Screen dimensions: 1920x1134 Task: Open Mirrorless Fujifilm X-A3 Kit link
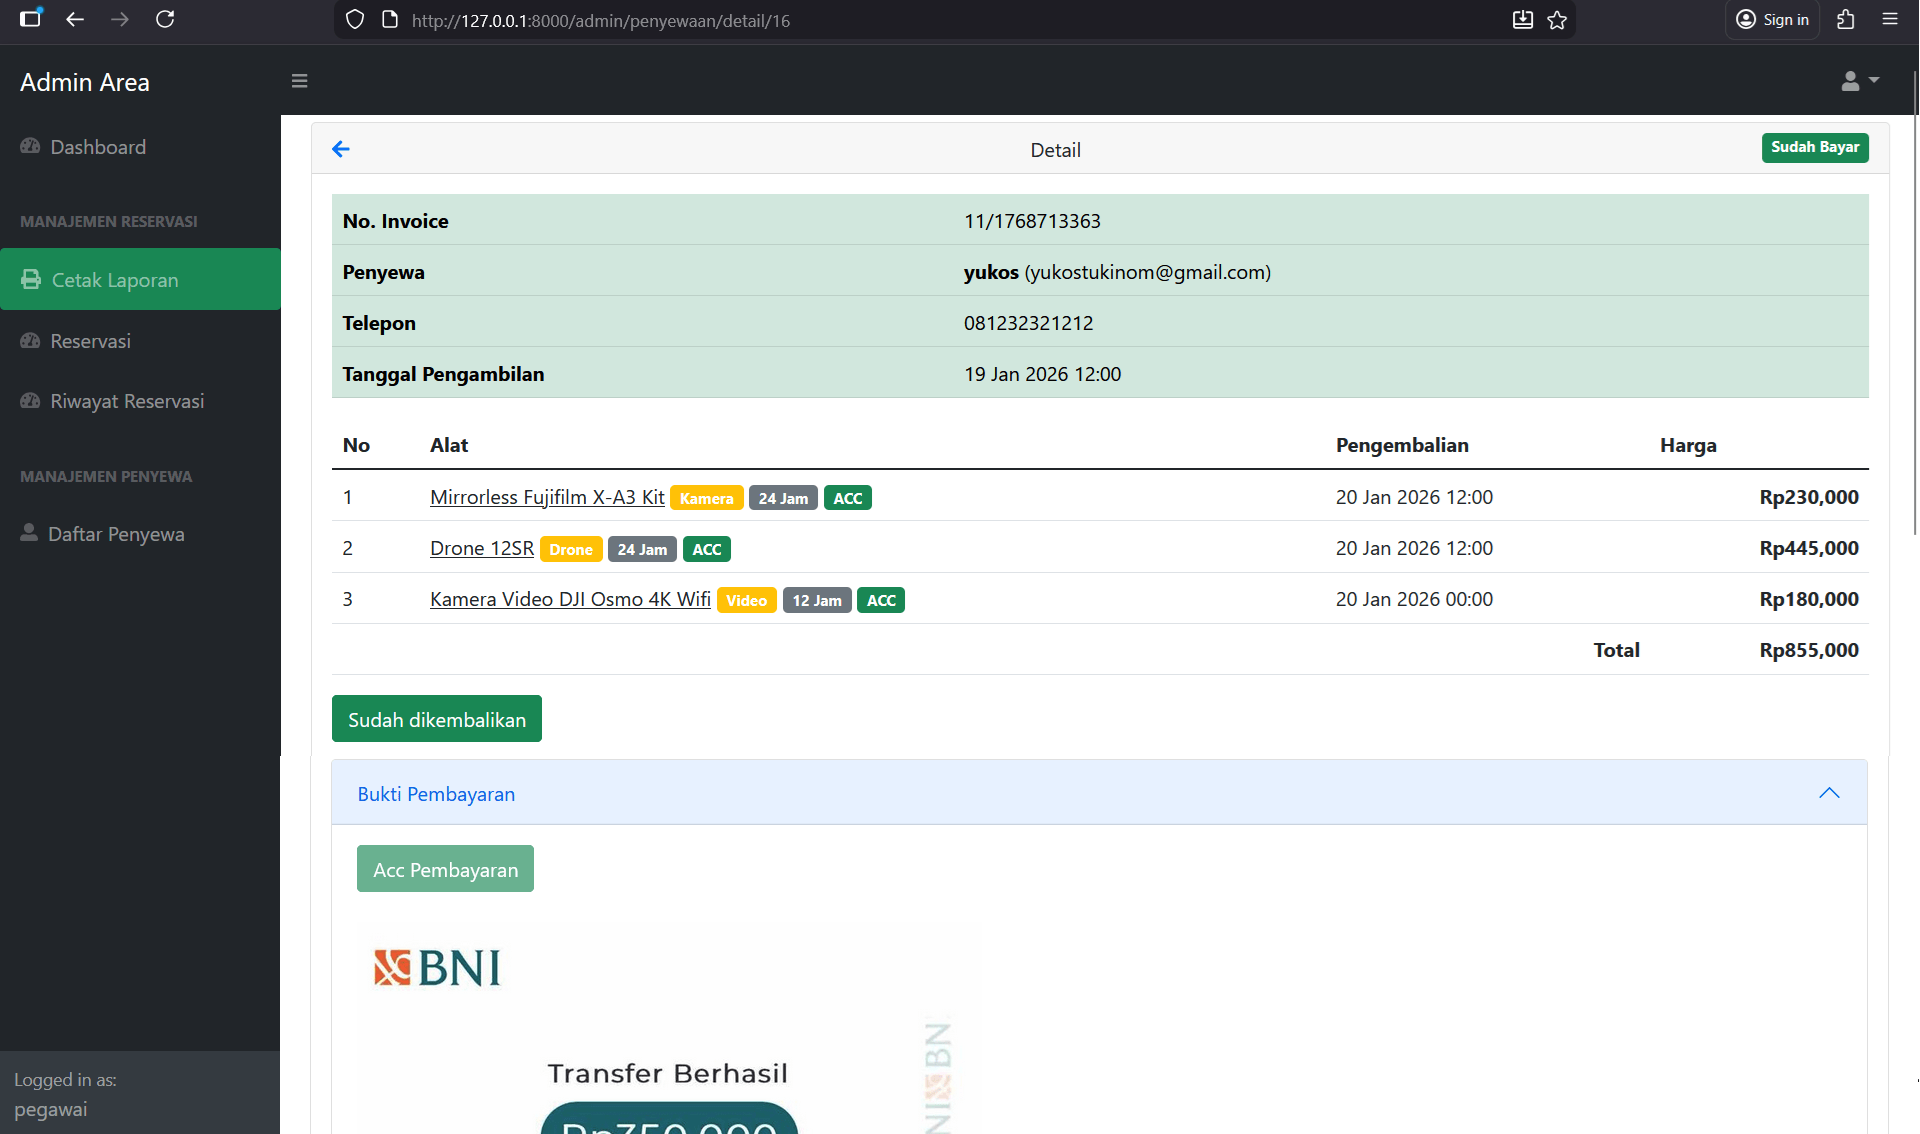547,497
